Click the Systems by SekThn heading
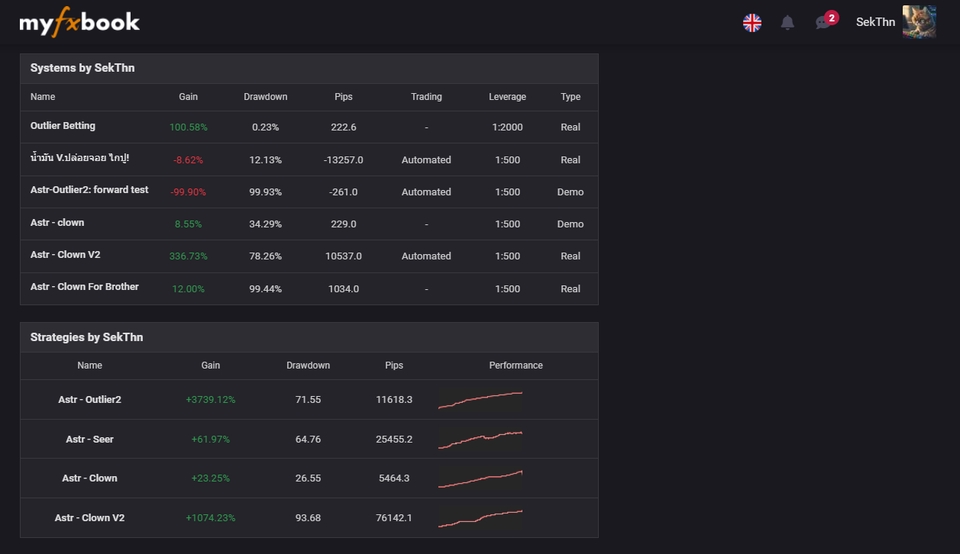Screen dimensions: 960x554 coord(83,68)
